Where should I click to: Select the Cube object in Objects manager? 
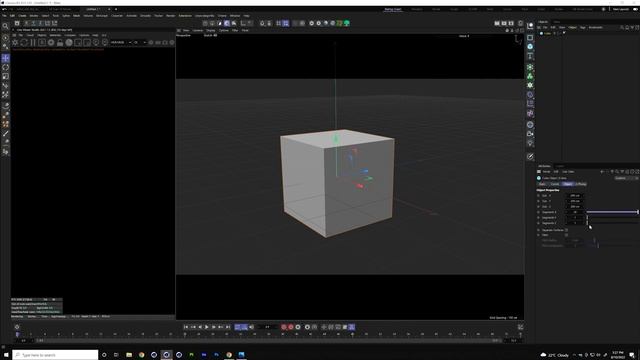(547, 33)
